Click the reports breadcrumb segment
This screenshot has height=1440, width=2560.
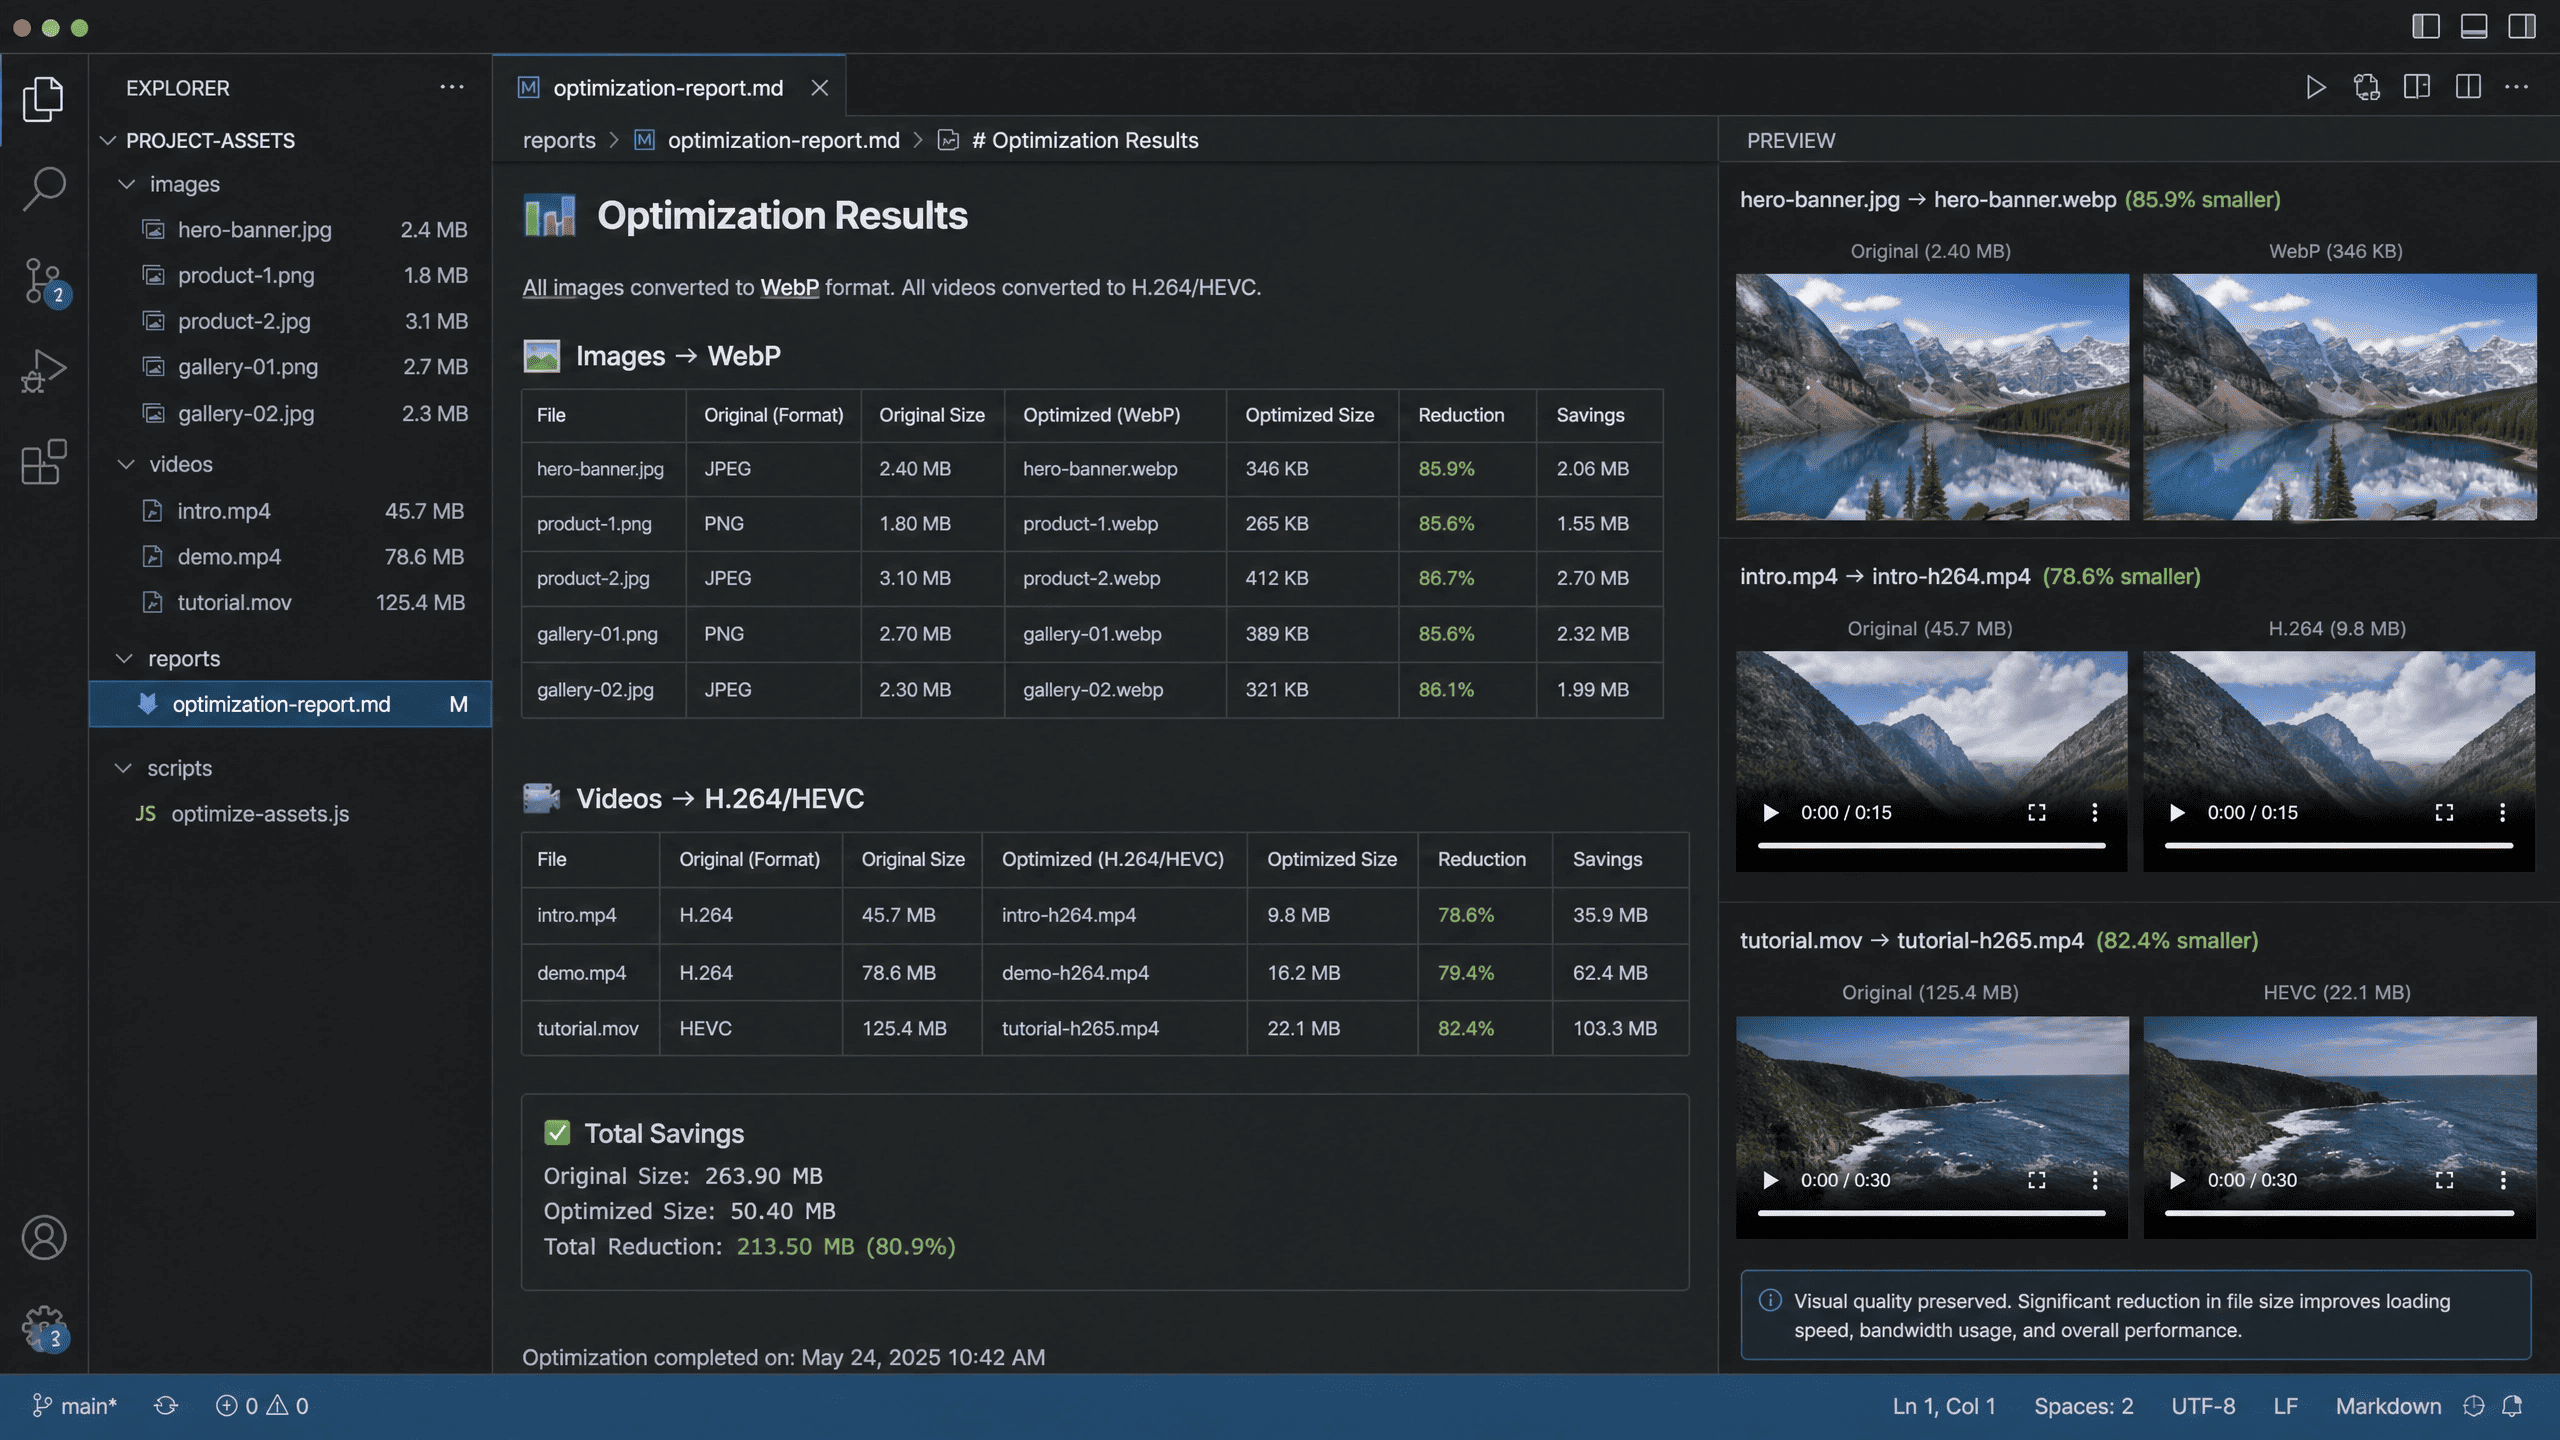[559, 140]
